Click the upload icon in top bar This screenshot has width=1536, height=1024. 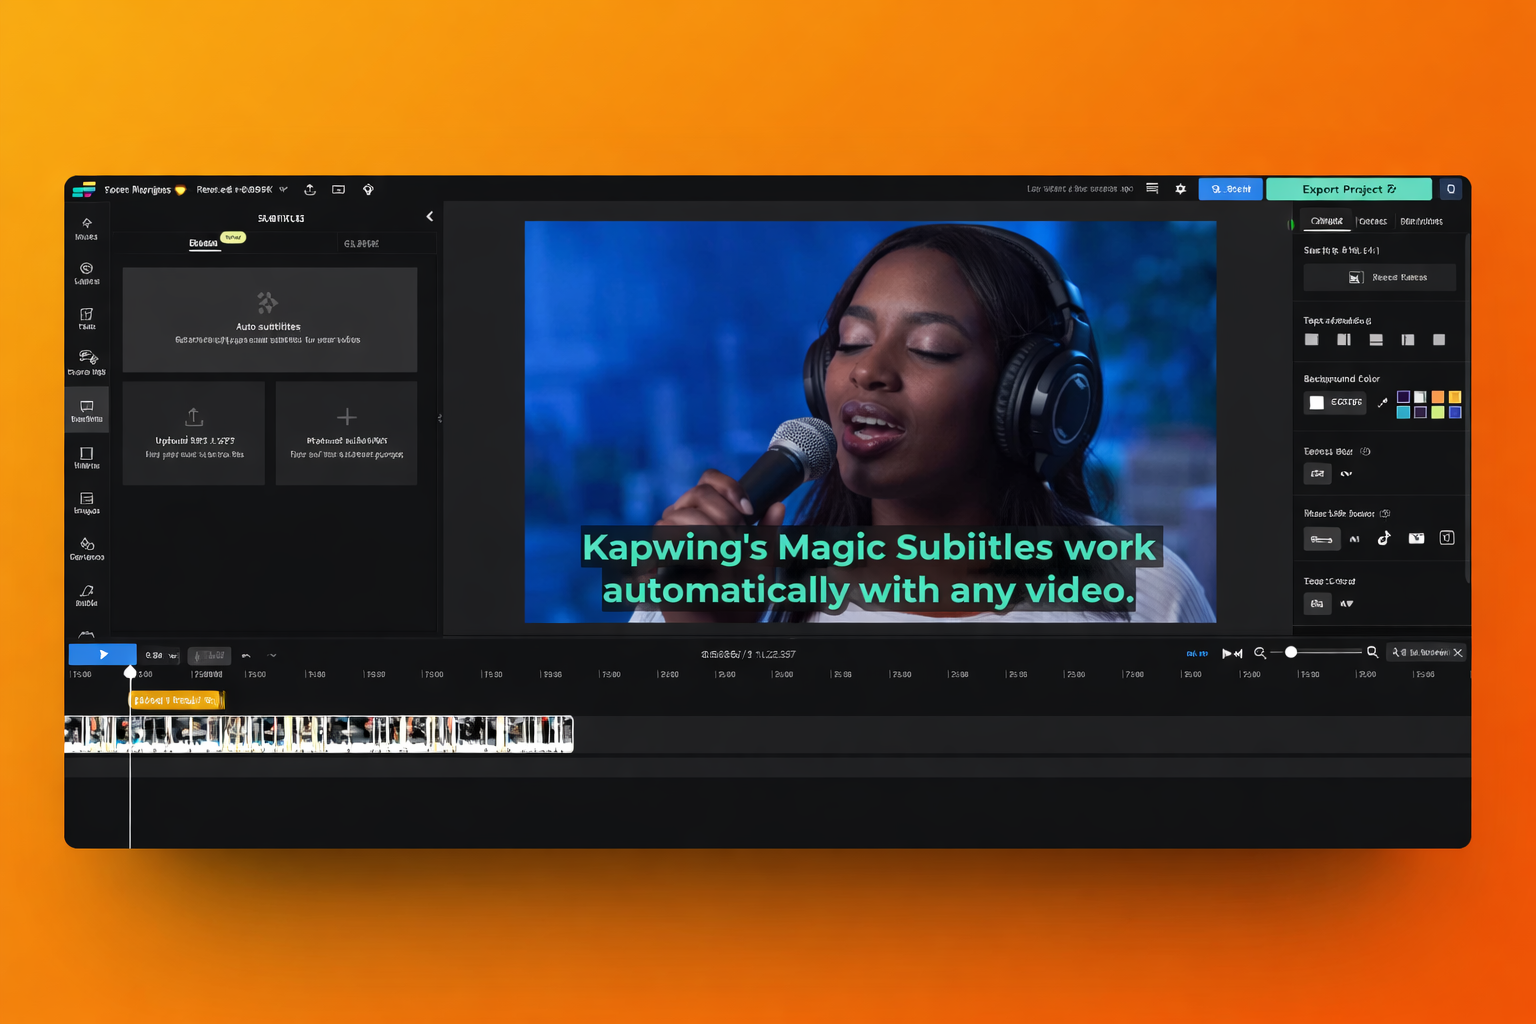[x=310, y=189]
